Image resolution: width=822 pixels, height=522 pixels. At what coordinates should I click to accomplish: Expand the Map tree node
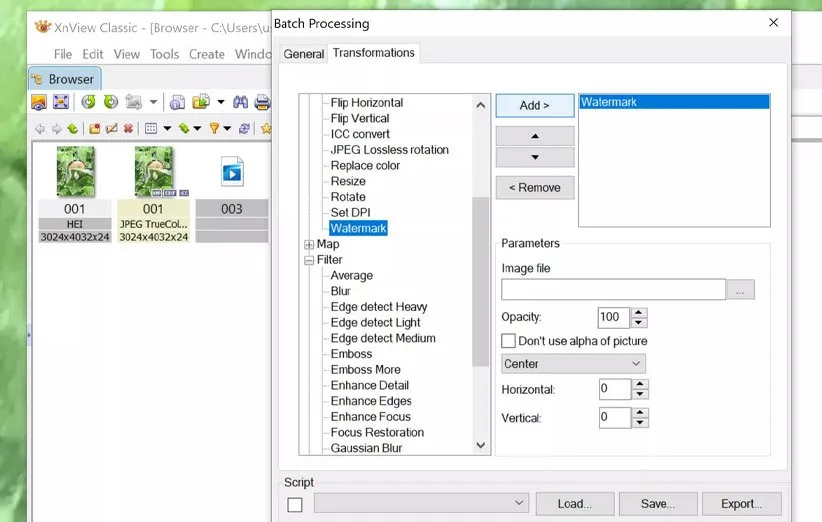309,244
